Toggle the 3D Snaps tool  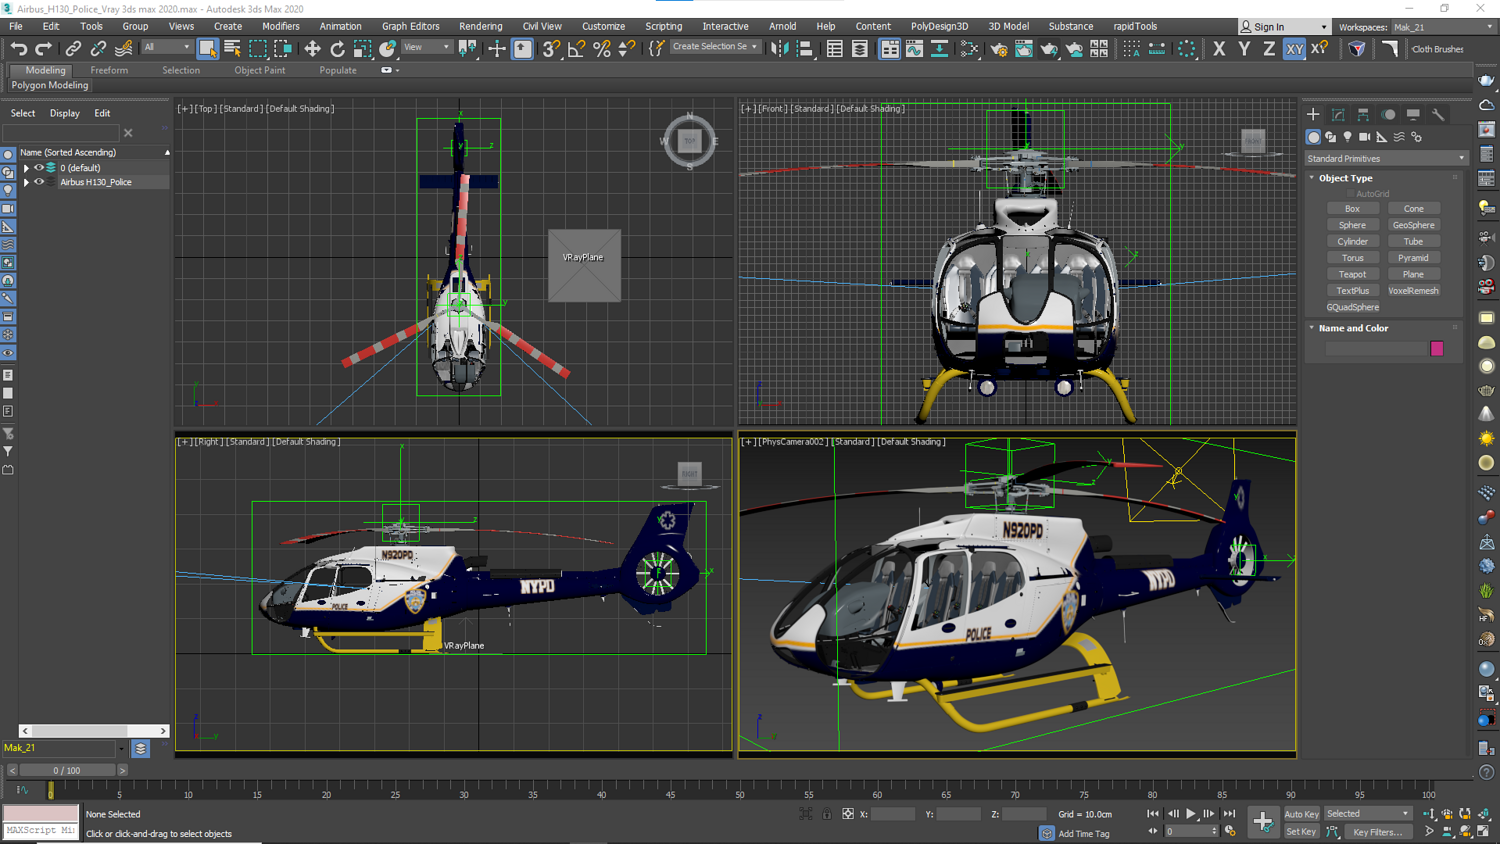(x=552, y=48)
